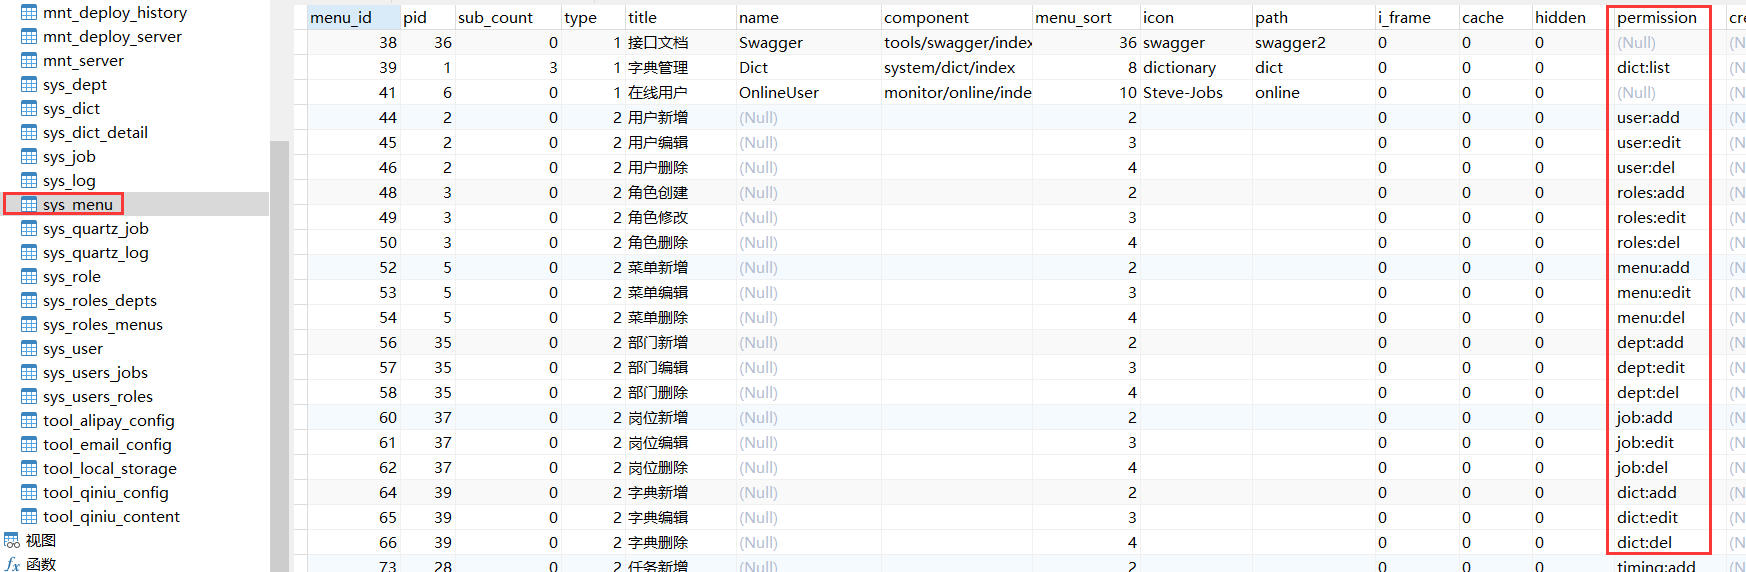1746x572 pixels.
Task: Click the tool_email_config table icon
Action: pyautogui.click(x=29, y=445)
